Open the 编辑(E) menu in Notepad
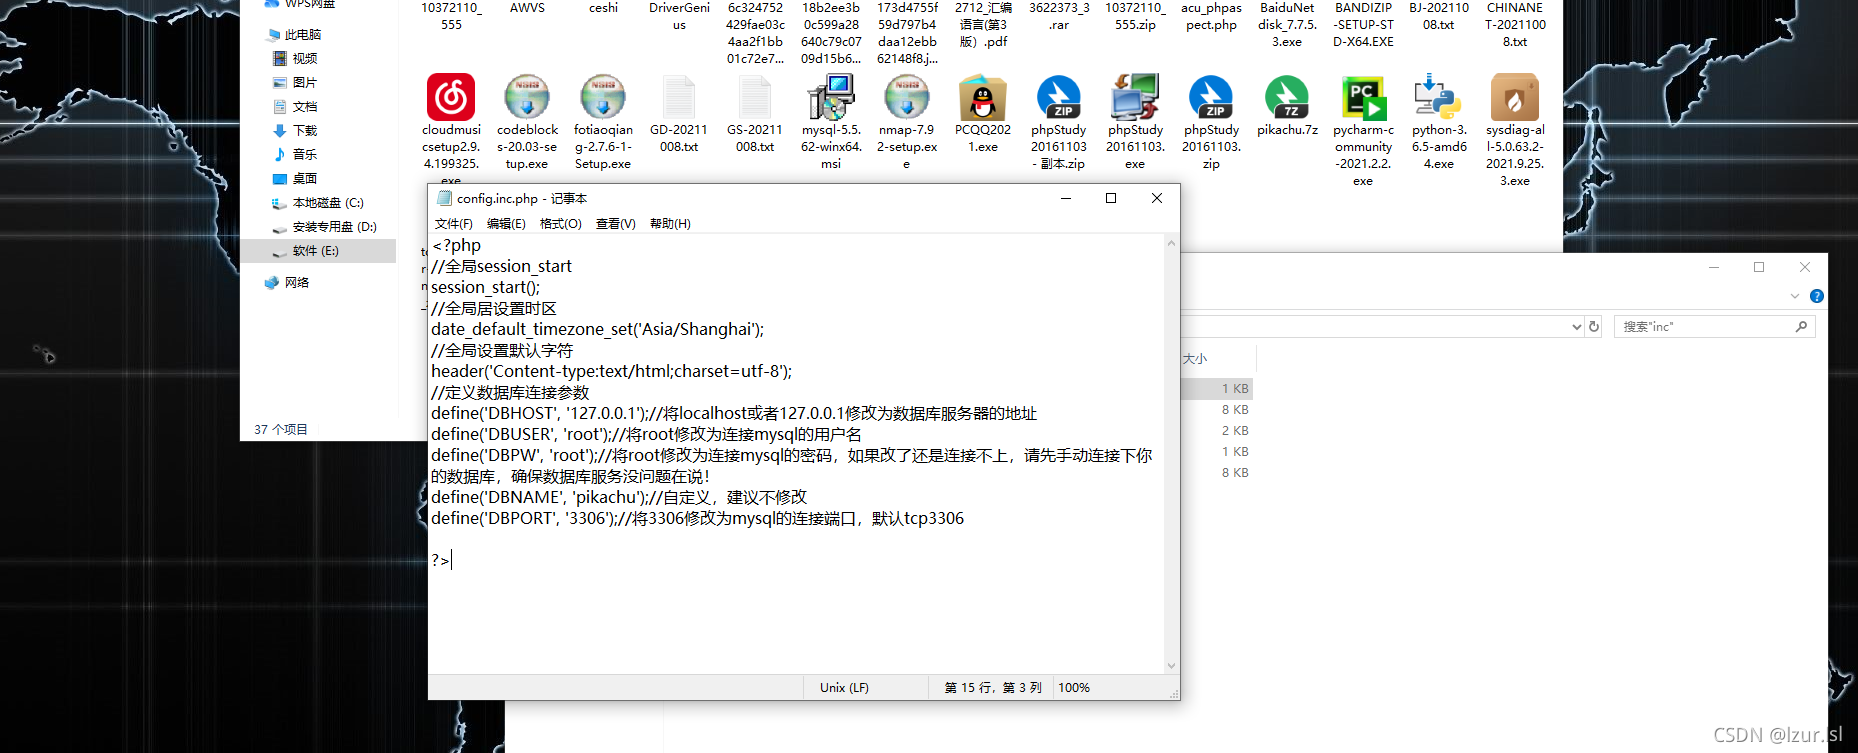The height and width of the screenshot is (753, 1858). (x=506, y=223)
